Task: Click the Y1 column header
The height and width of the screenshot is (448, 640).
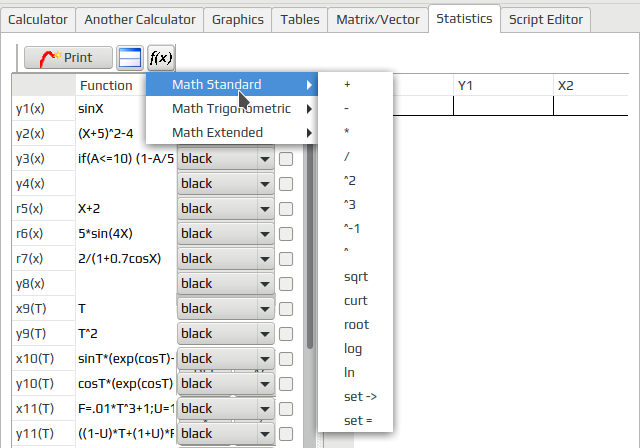Action: (503, 85)
